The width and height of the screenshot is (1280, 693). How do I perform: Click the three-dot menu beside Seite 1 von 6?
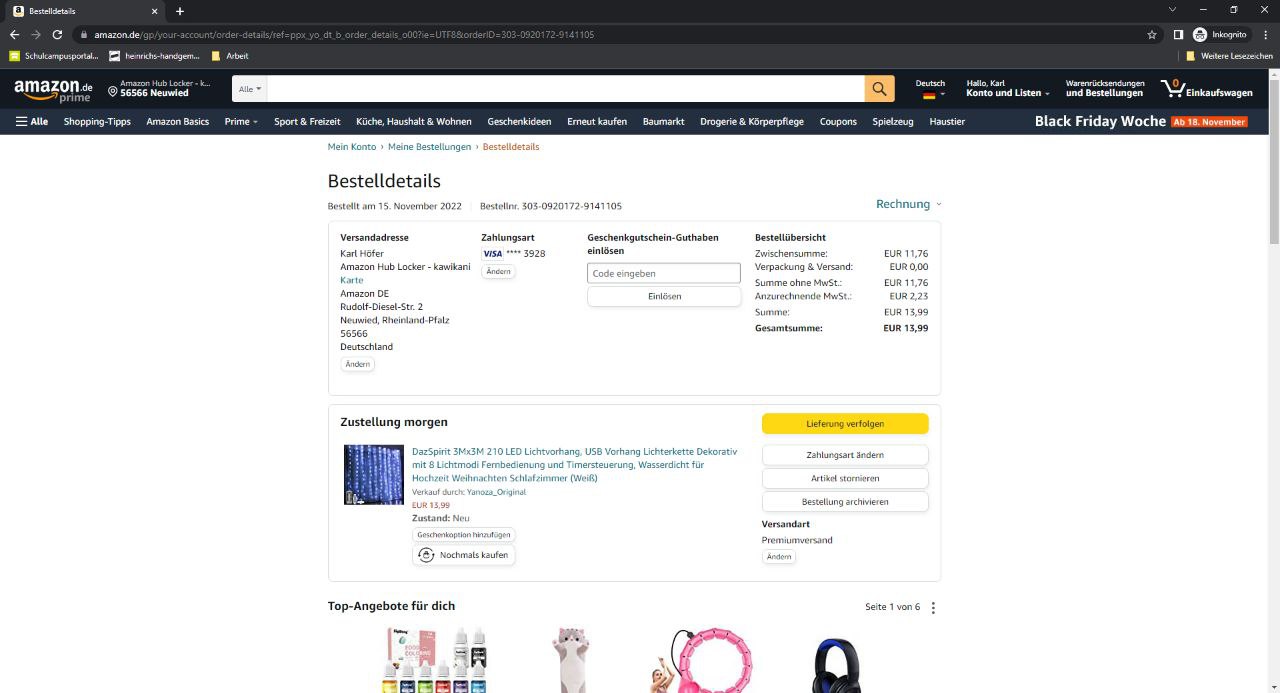933,608
